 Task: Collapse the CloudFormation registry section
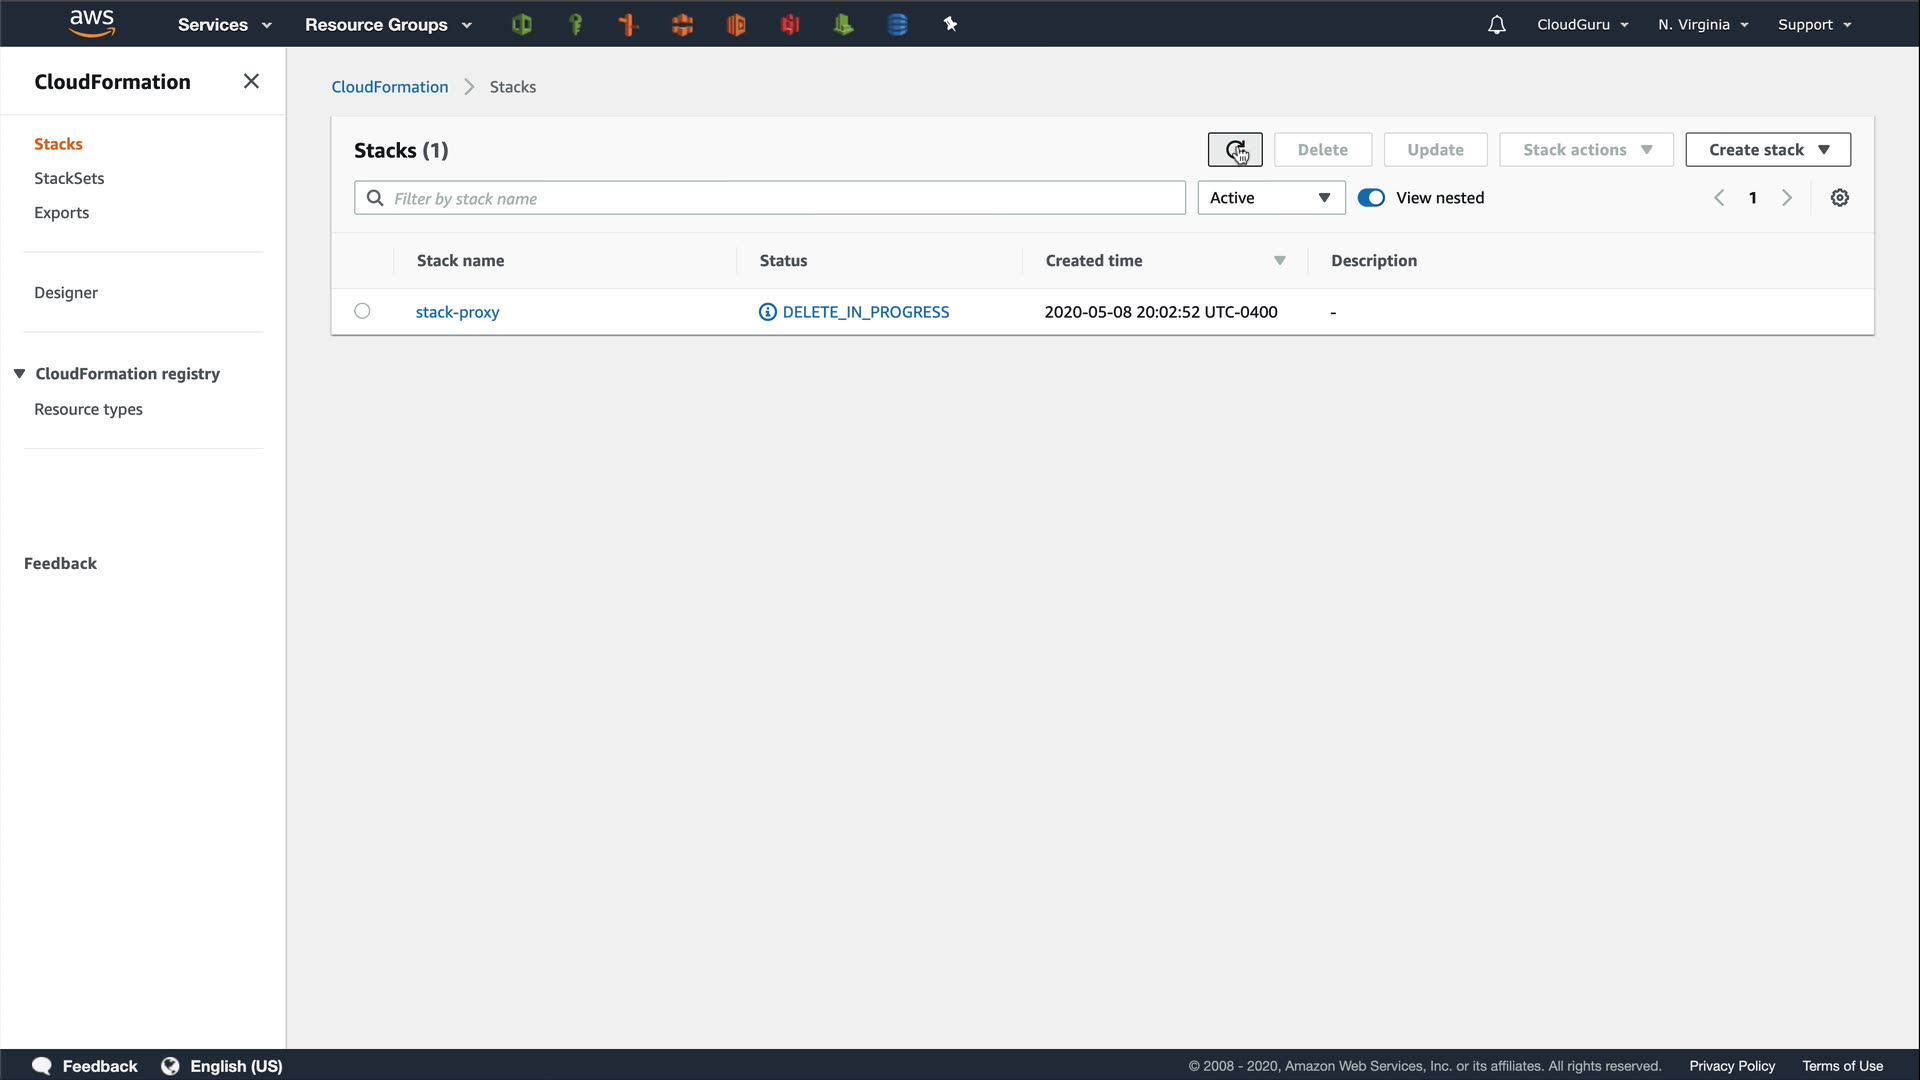tap(19, 373)
